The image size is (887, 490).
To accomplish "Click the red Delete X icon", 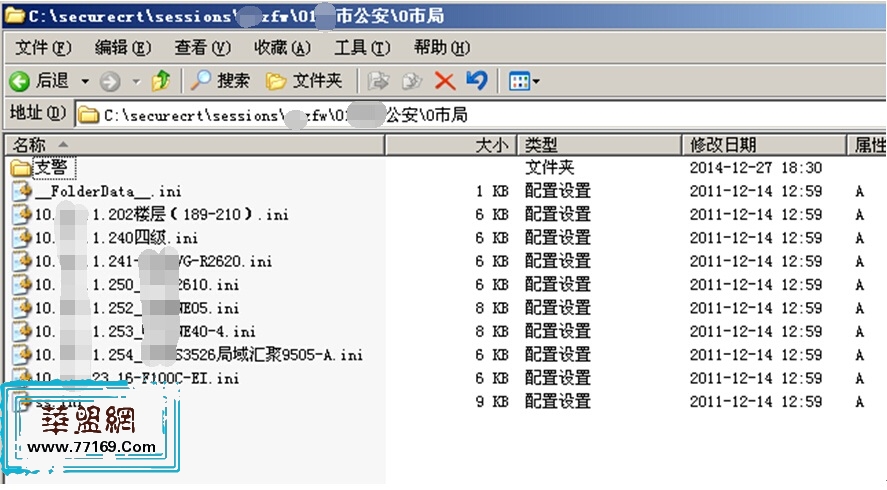I will coord(445,81).
